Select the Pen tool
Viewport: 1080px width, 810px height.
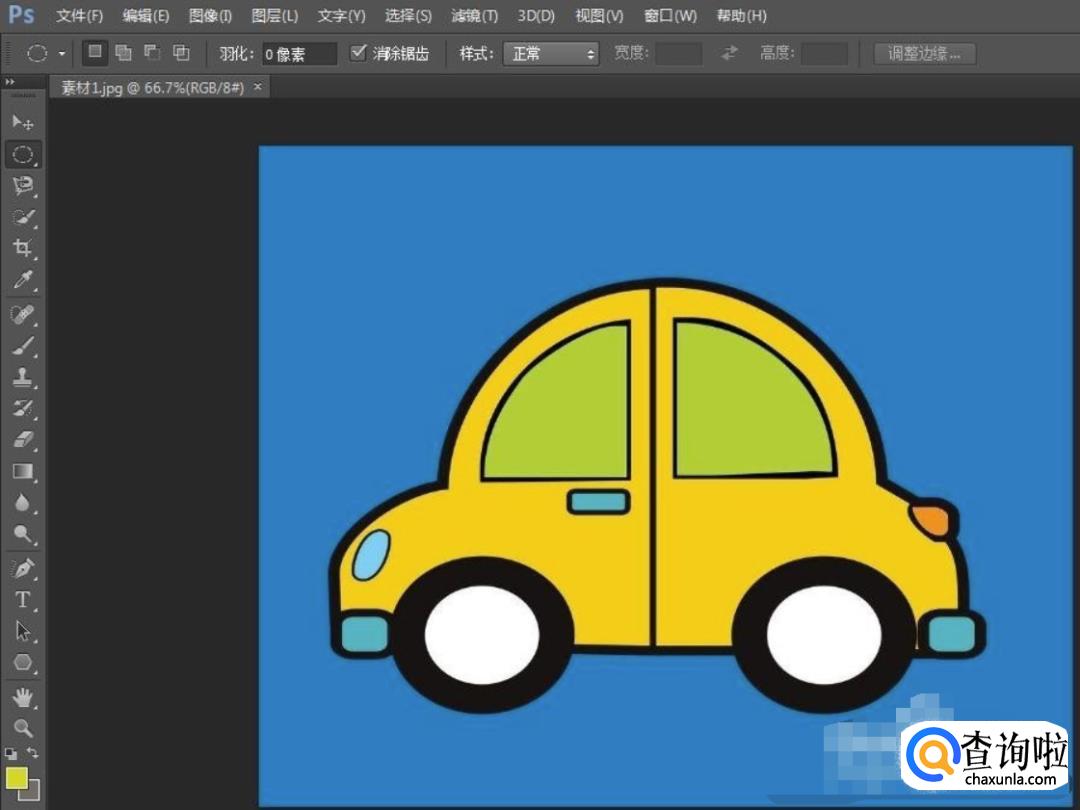click(23, 568)
